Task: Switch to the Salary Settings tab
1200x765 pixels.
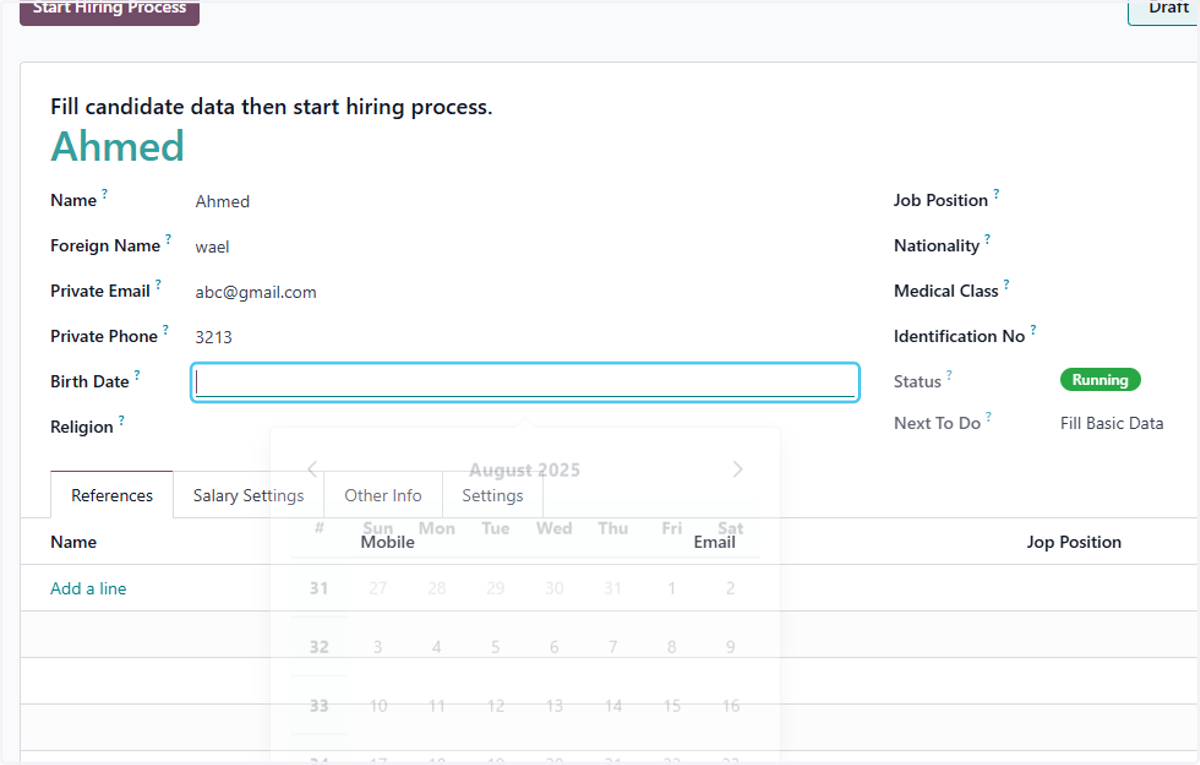Action: pos(248,495)
